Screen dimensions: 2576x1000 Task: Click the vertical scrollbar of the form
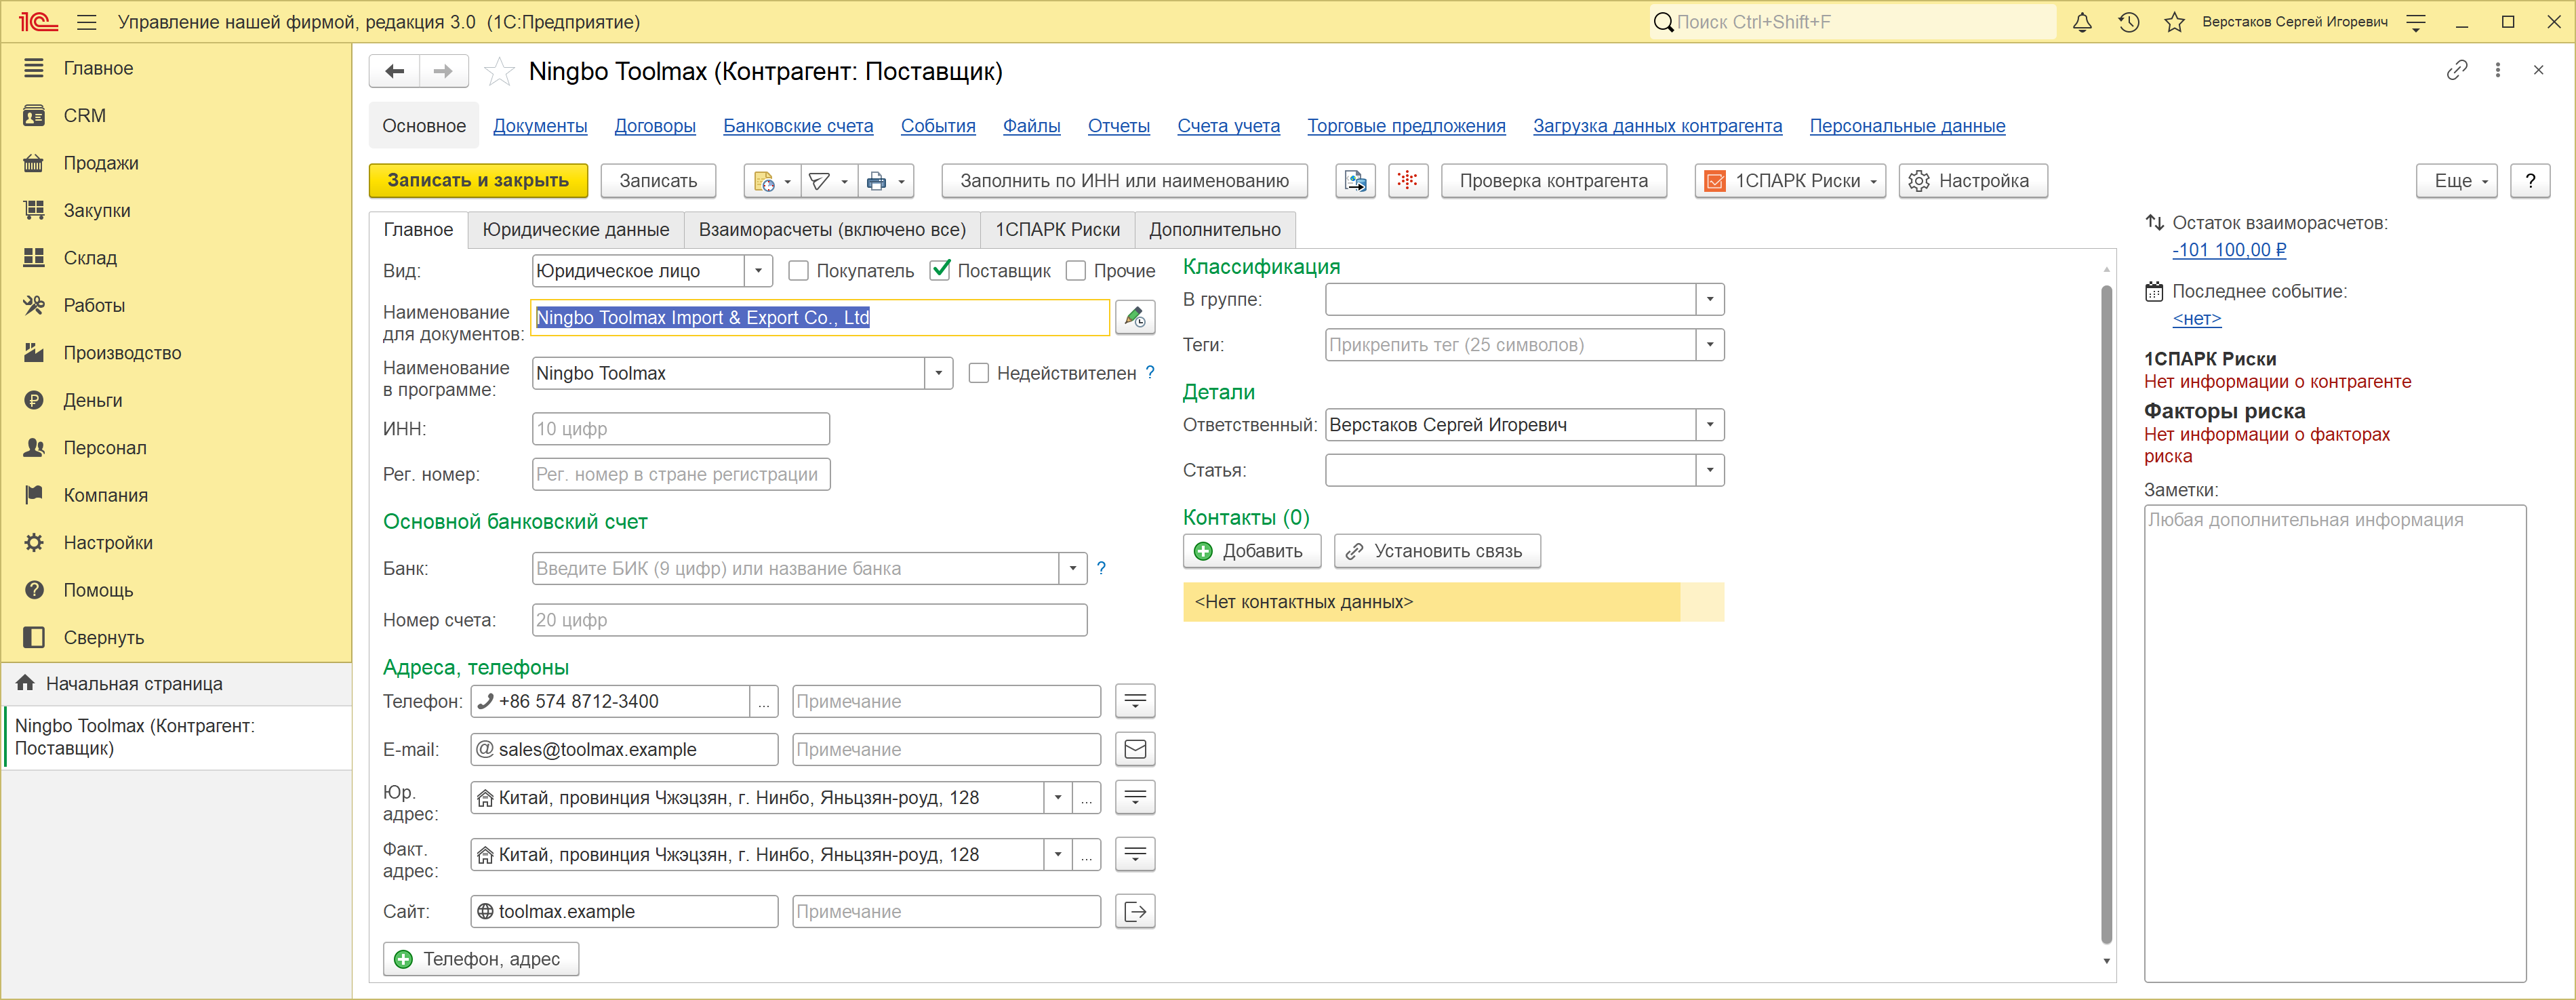point(2106,614)
